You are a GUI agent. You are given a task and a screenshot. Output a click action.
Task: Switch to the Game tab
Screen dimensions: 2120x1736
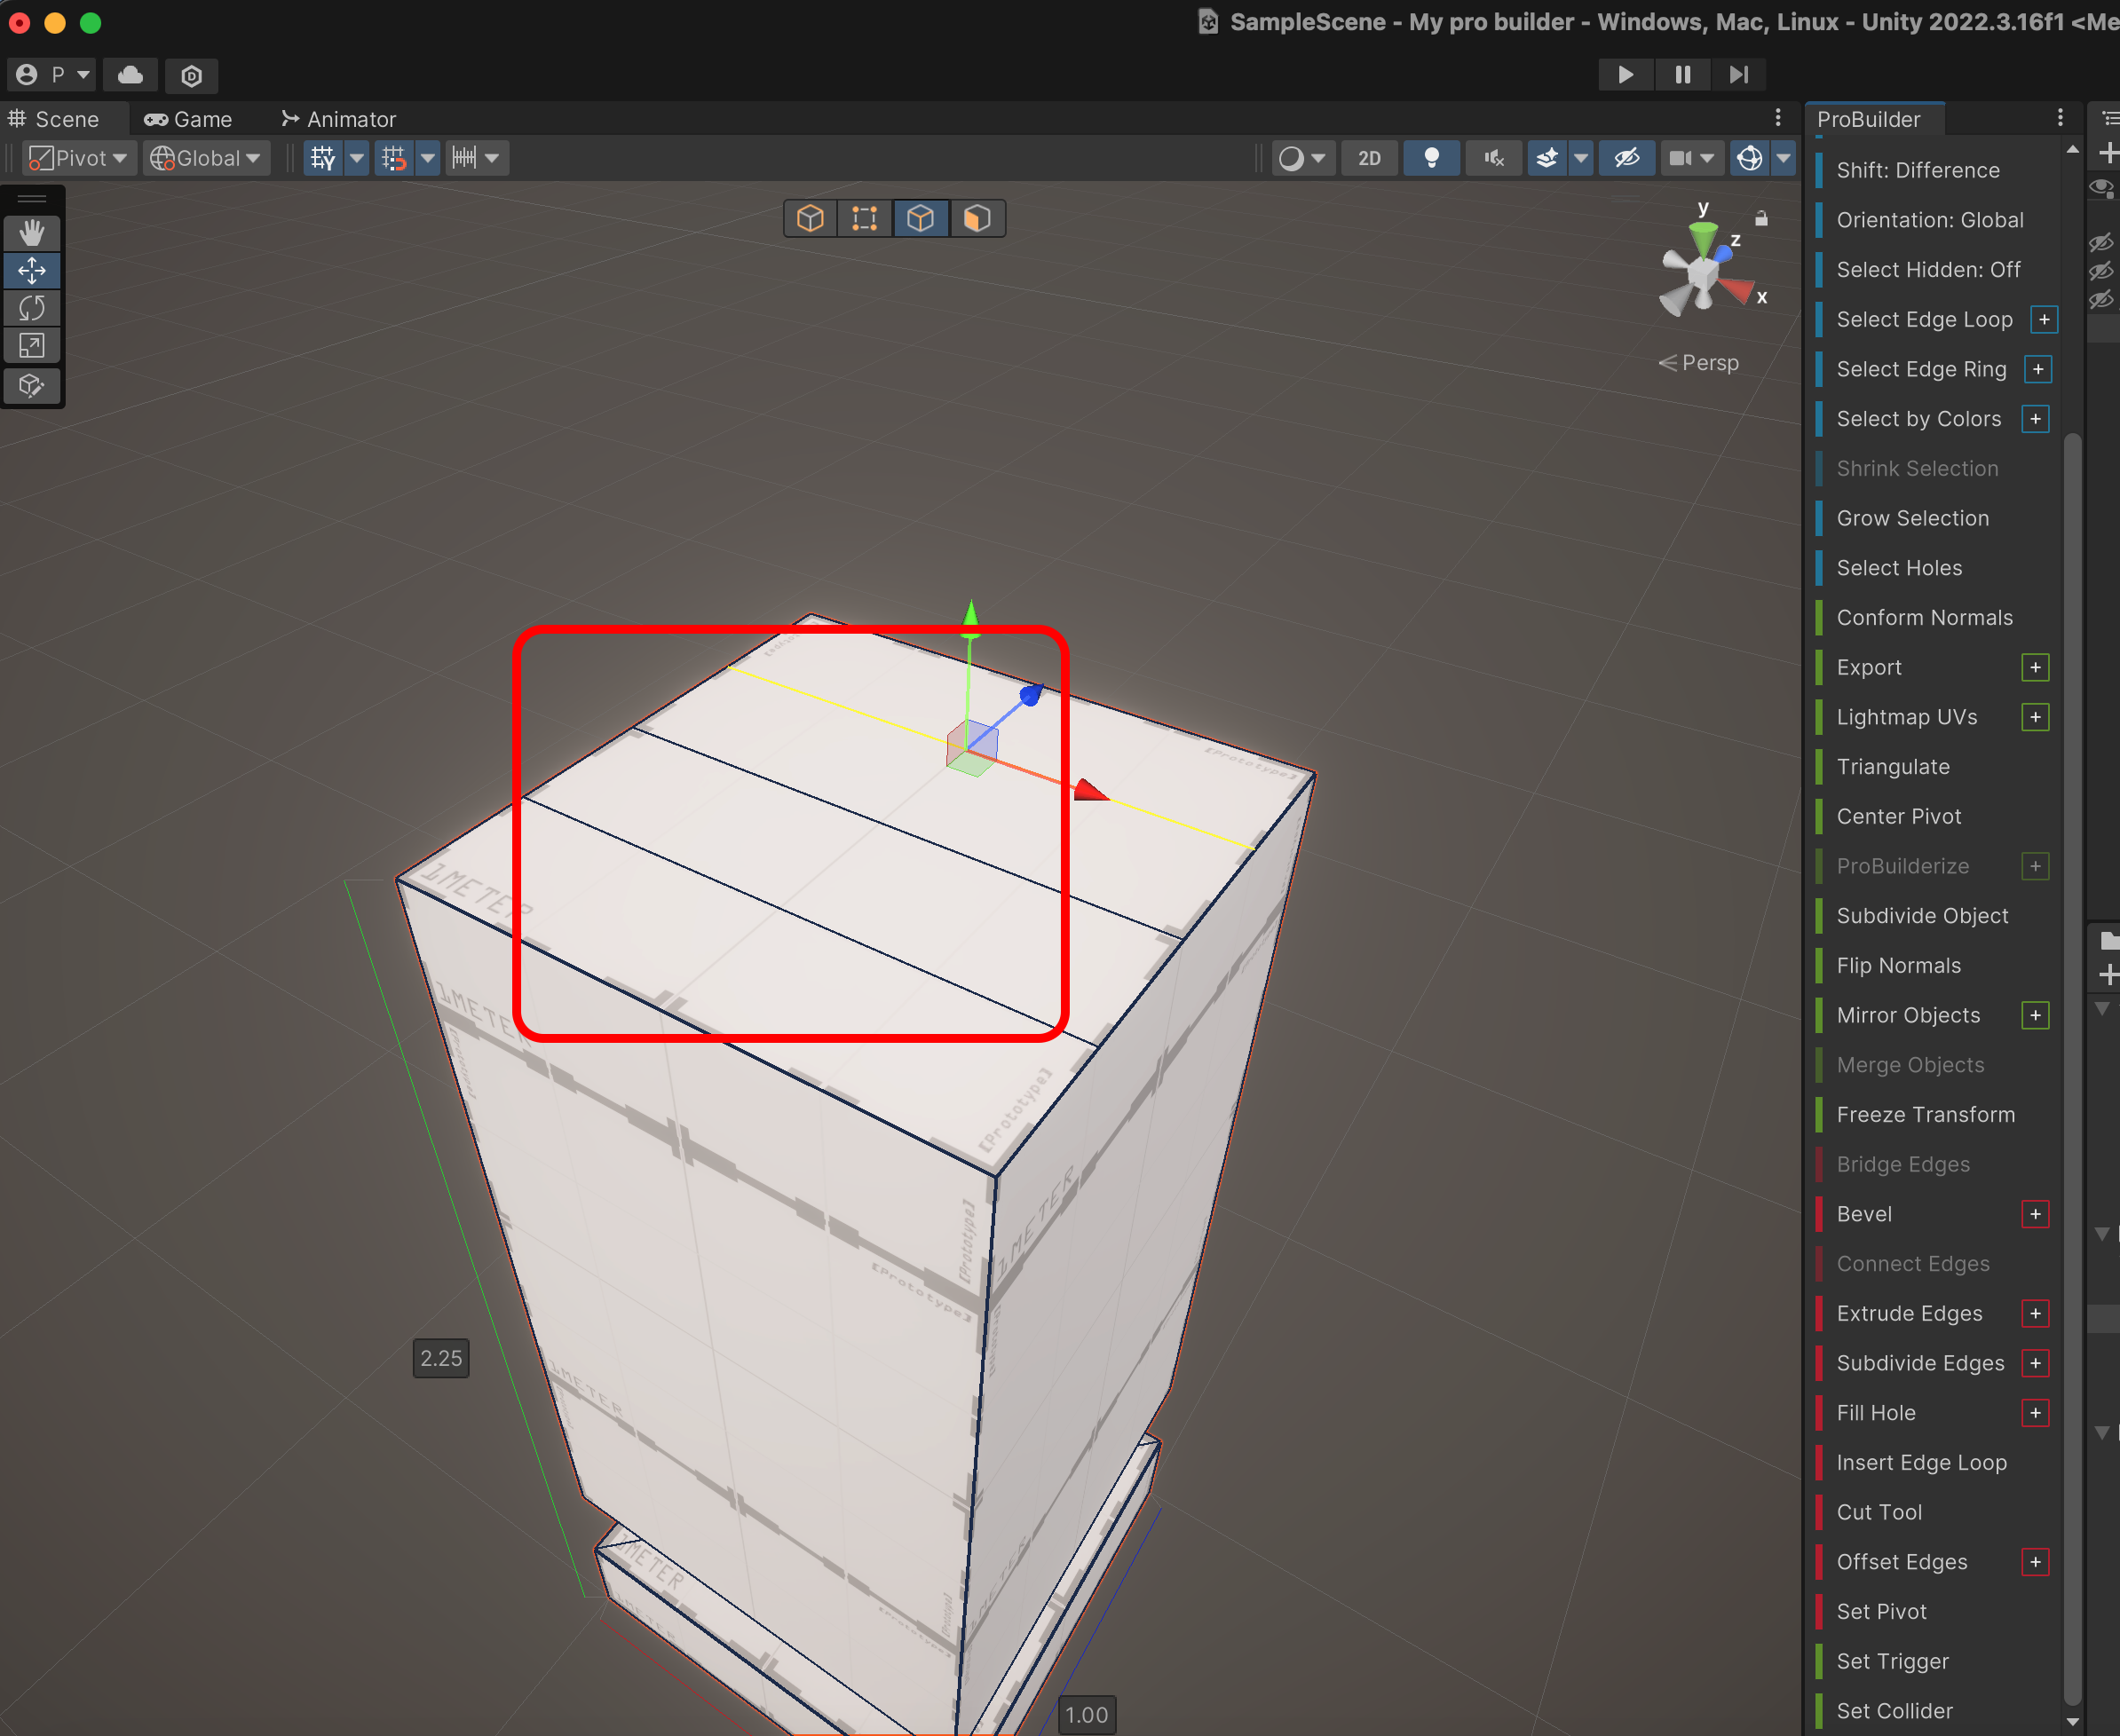188,119
